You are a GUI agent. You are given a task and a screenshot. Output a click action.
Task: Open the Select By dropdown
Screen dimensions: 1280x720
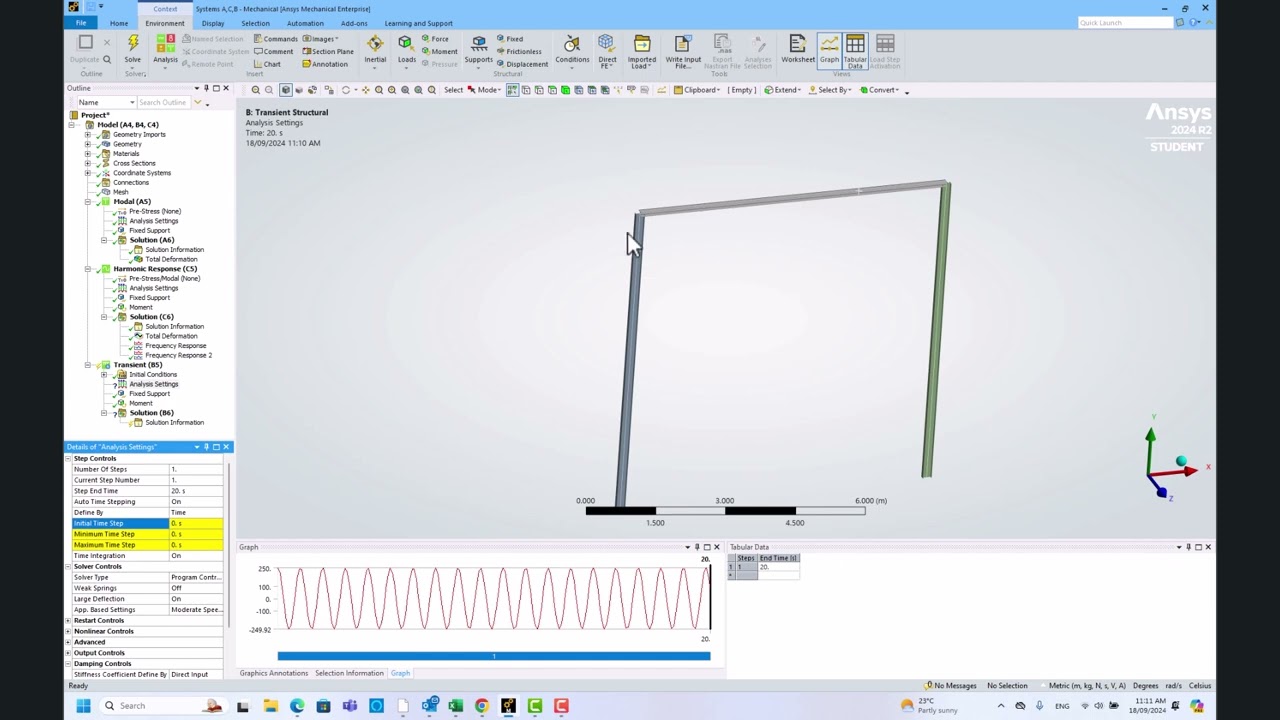coord(832,90)
